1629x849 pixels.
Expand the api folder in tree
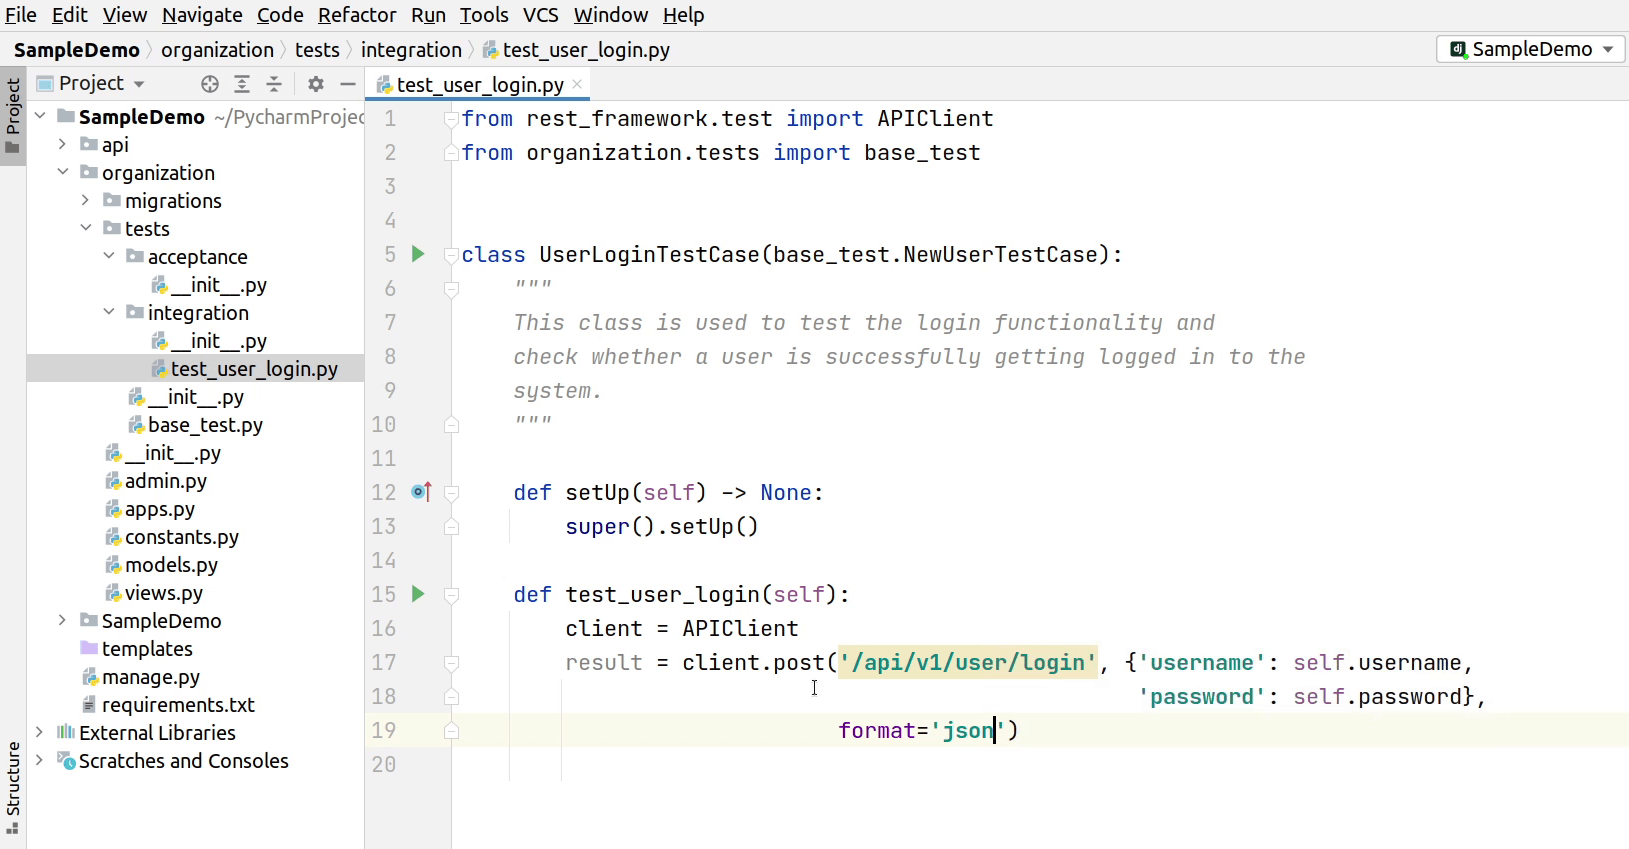click(62, 145)
